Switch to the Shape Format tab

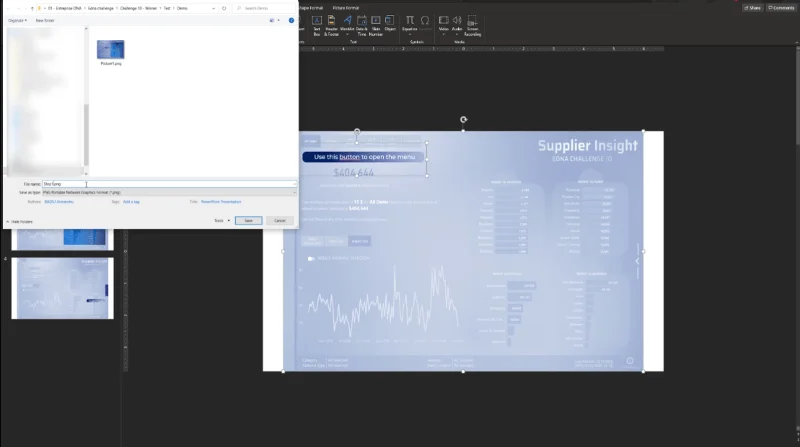pyautogui.click(x=311, y=8)
